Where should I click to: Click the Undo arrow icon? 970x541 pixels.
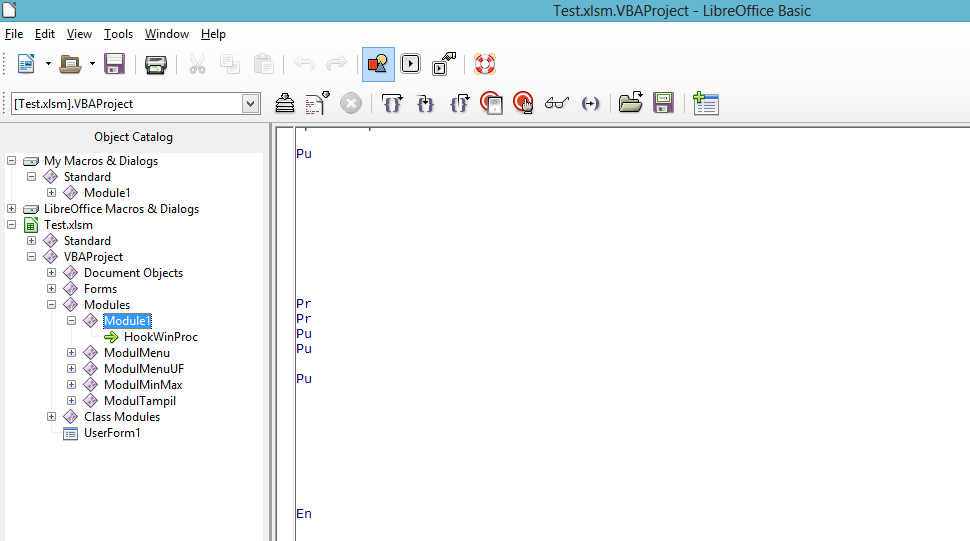coord(304,64)
